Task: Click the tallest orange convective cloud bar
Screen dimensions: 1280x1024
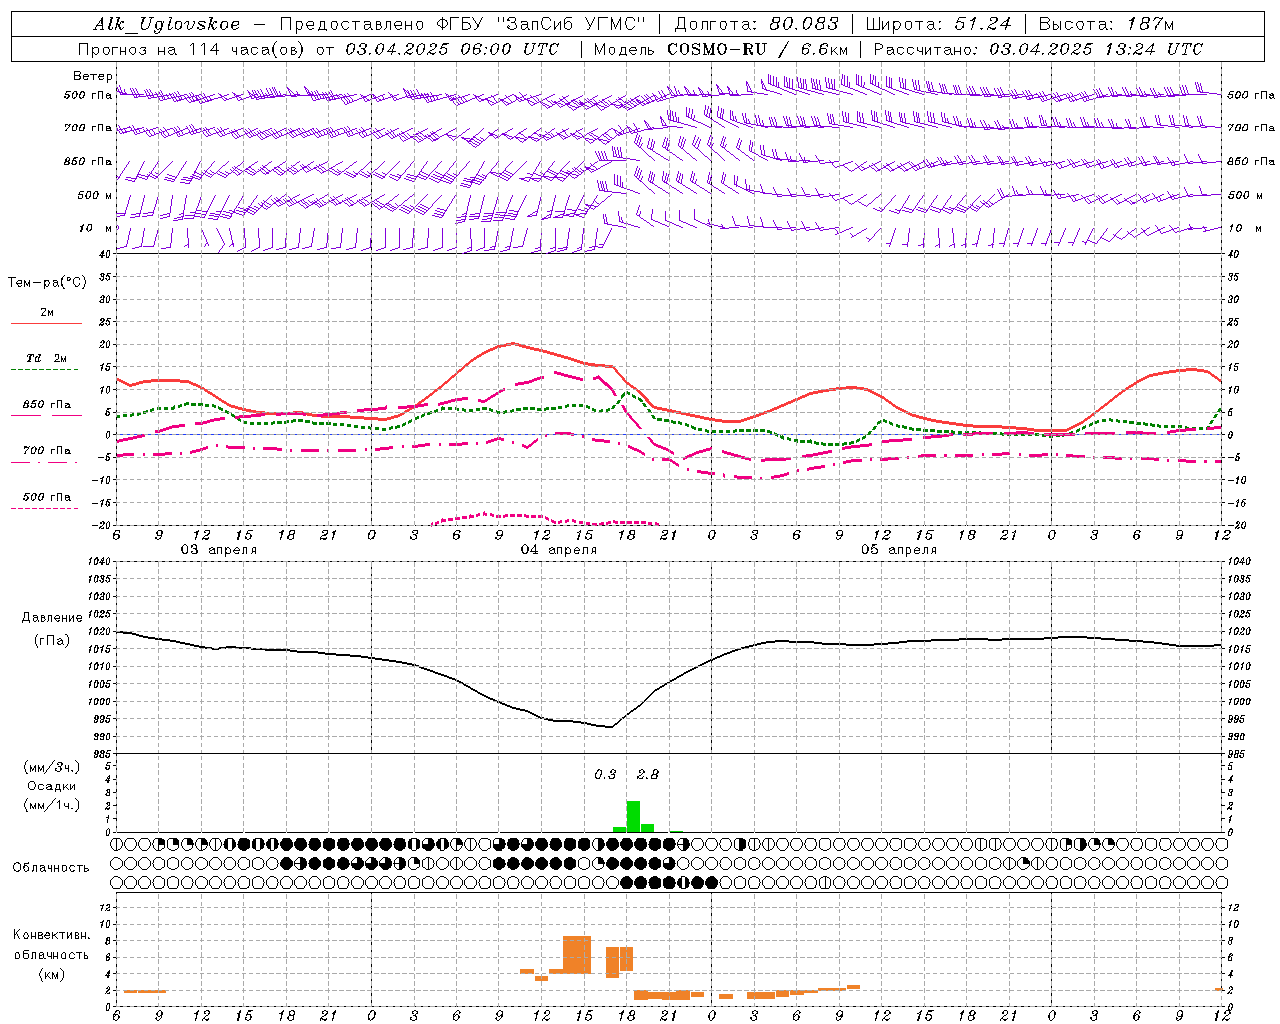Action: click(x=577, y=955)
